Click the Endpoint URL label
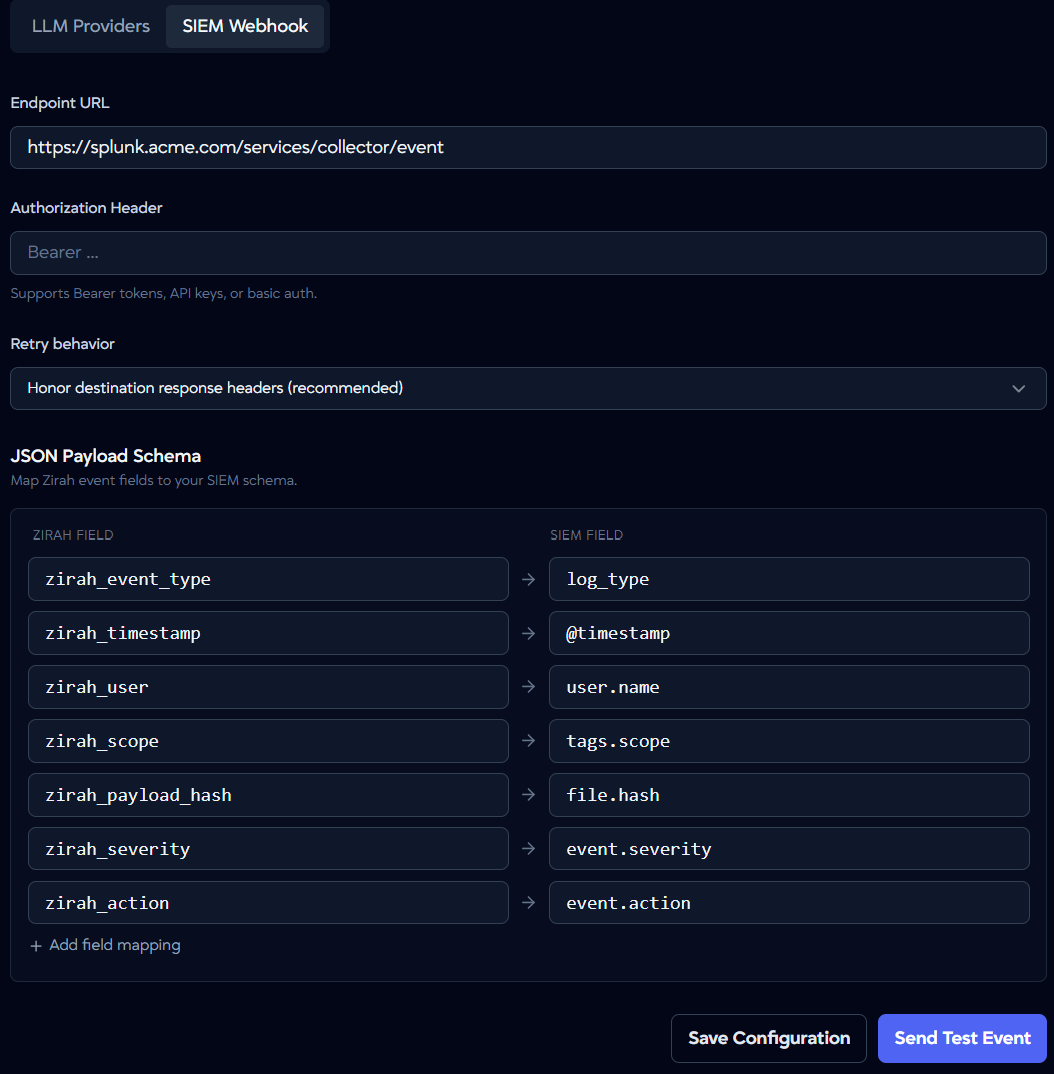 tap(60, 103)
